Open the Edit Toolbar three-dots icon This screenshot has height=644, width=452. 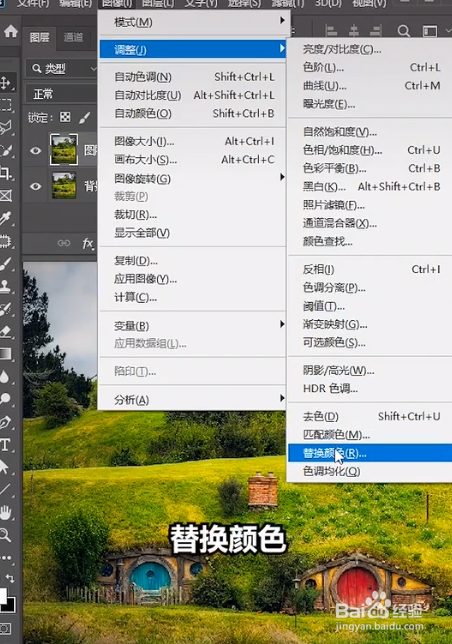6,558
